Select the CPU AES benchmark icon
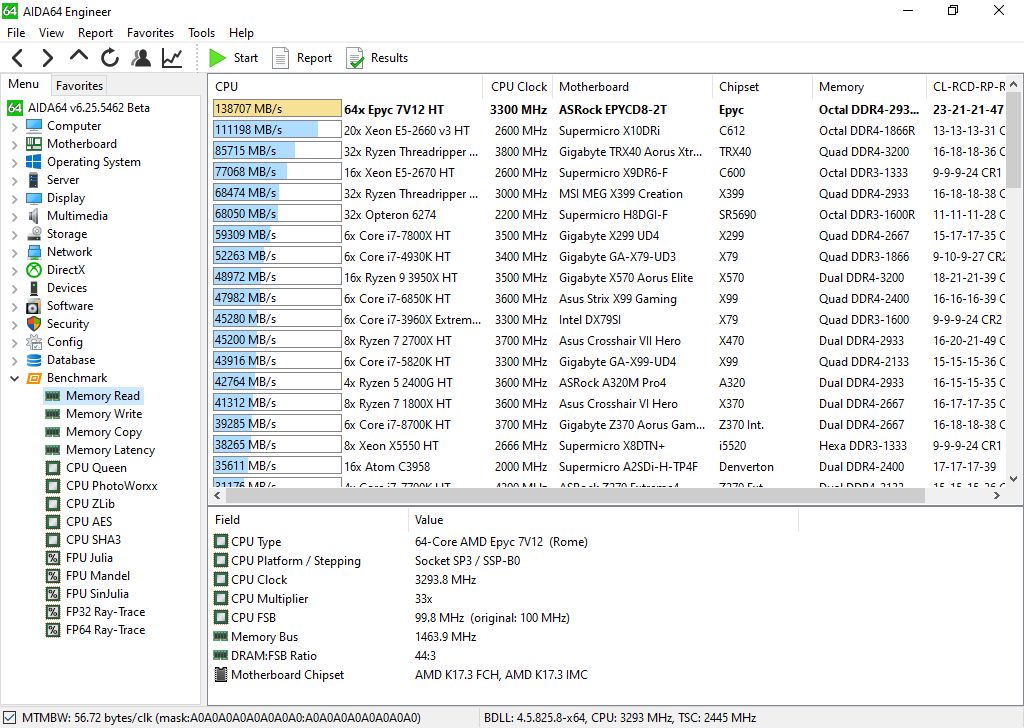The image size is (1024, 728). click(x=52, y=522)
